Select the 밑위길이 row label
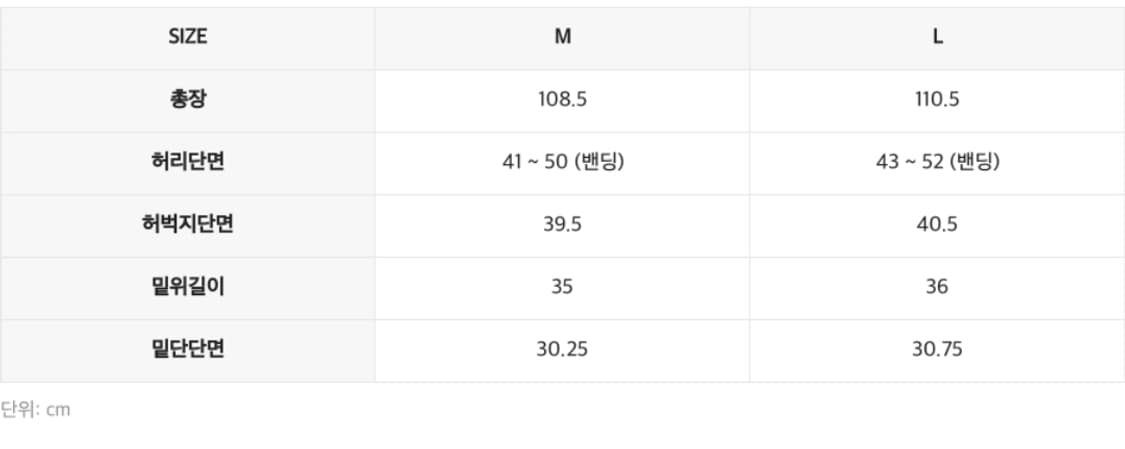Screen dimensions: 1125x449 click(187, 287)
